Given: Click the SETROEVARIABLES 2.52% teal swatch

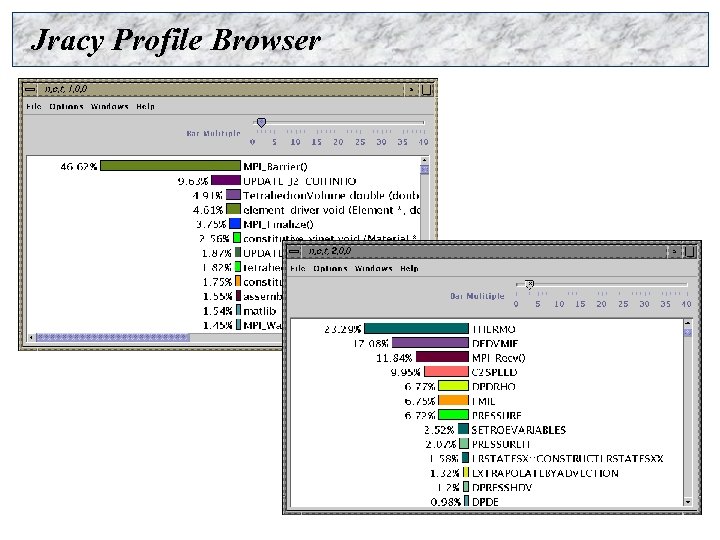Looking at the screenshot, I should pos(463,429).
